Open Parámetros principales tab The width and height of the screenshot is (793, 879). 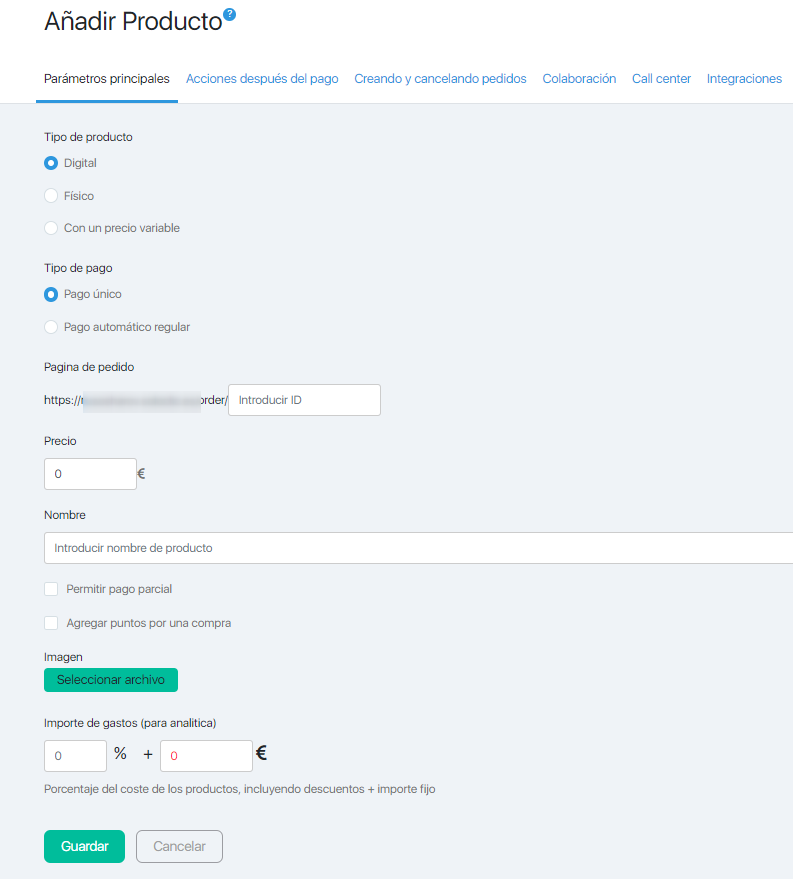point(107,79)
